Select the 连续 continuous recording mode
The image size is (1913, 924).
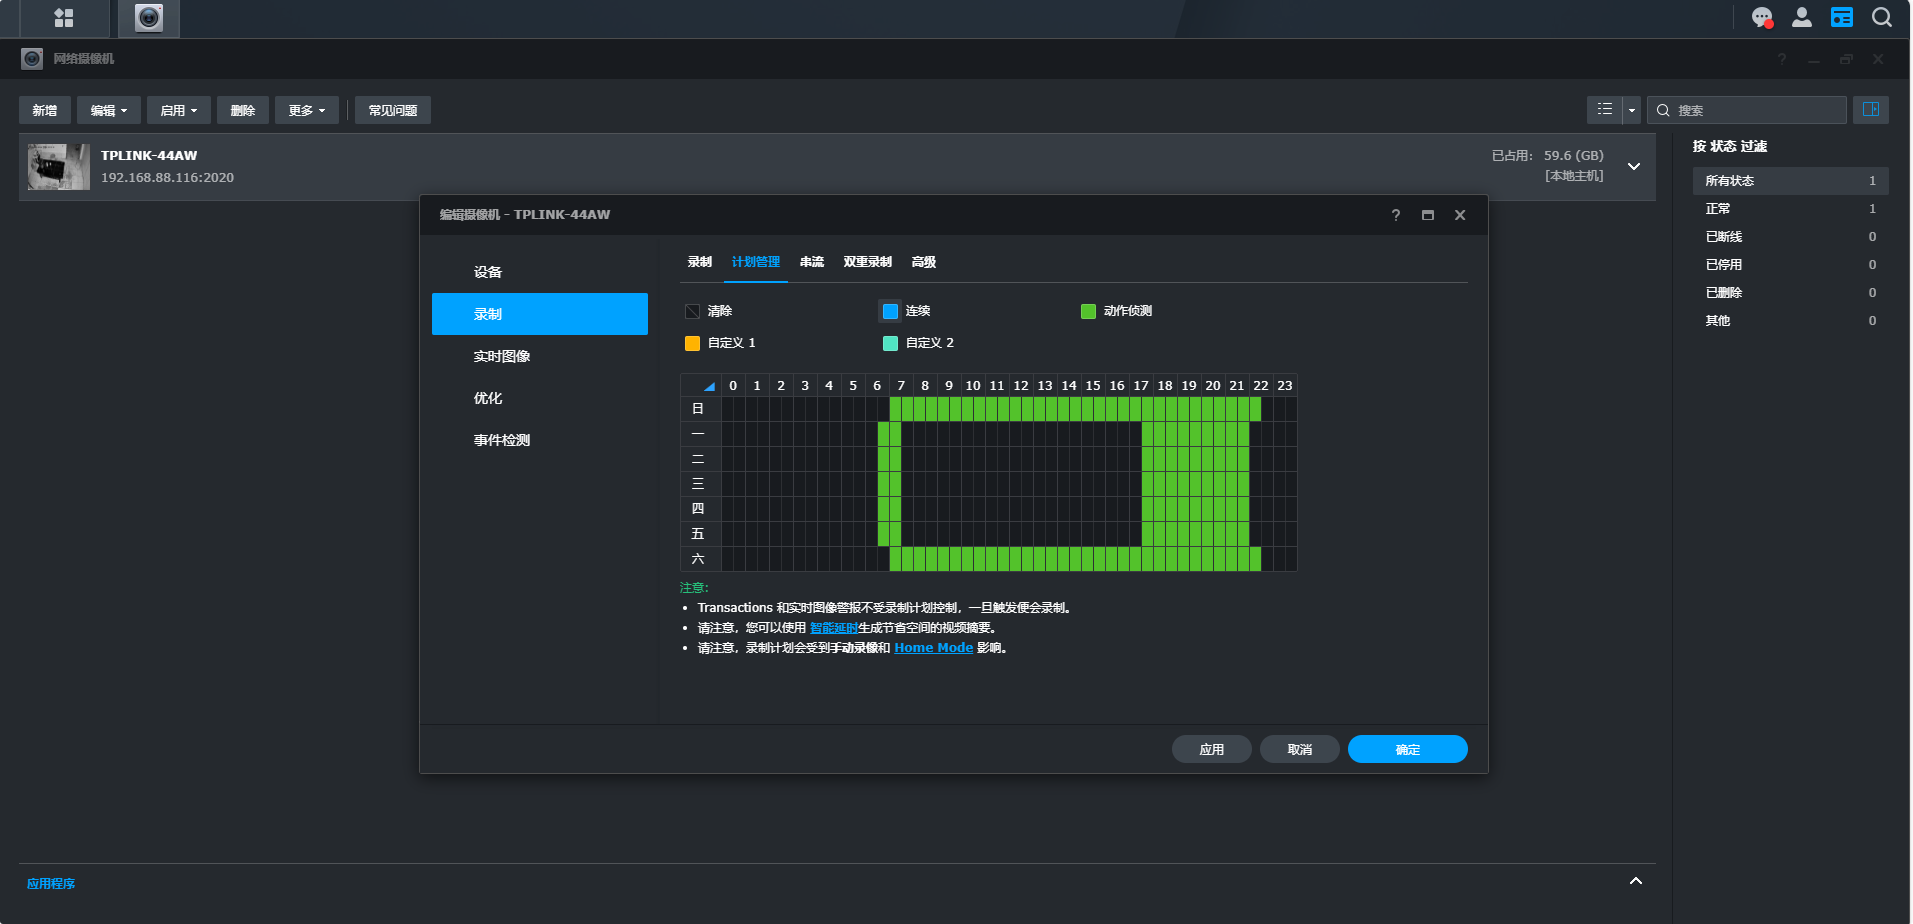(x=890, y=311)
